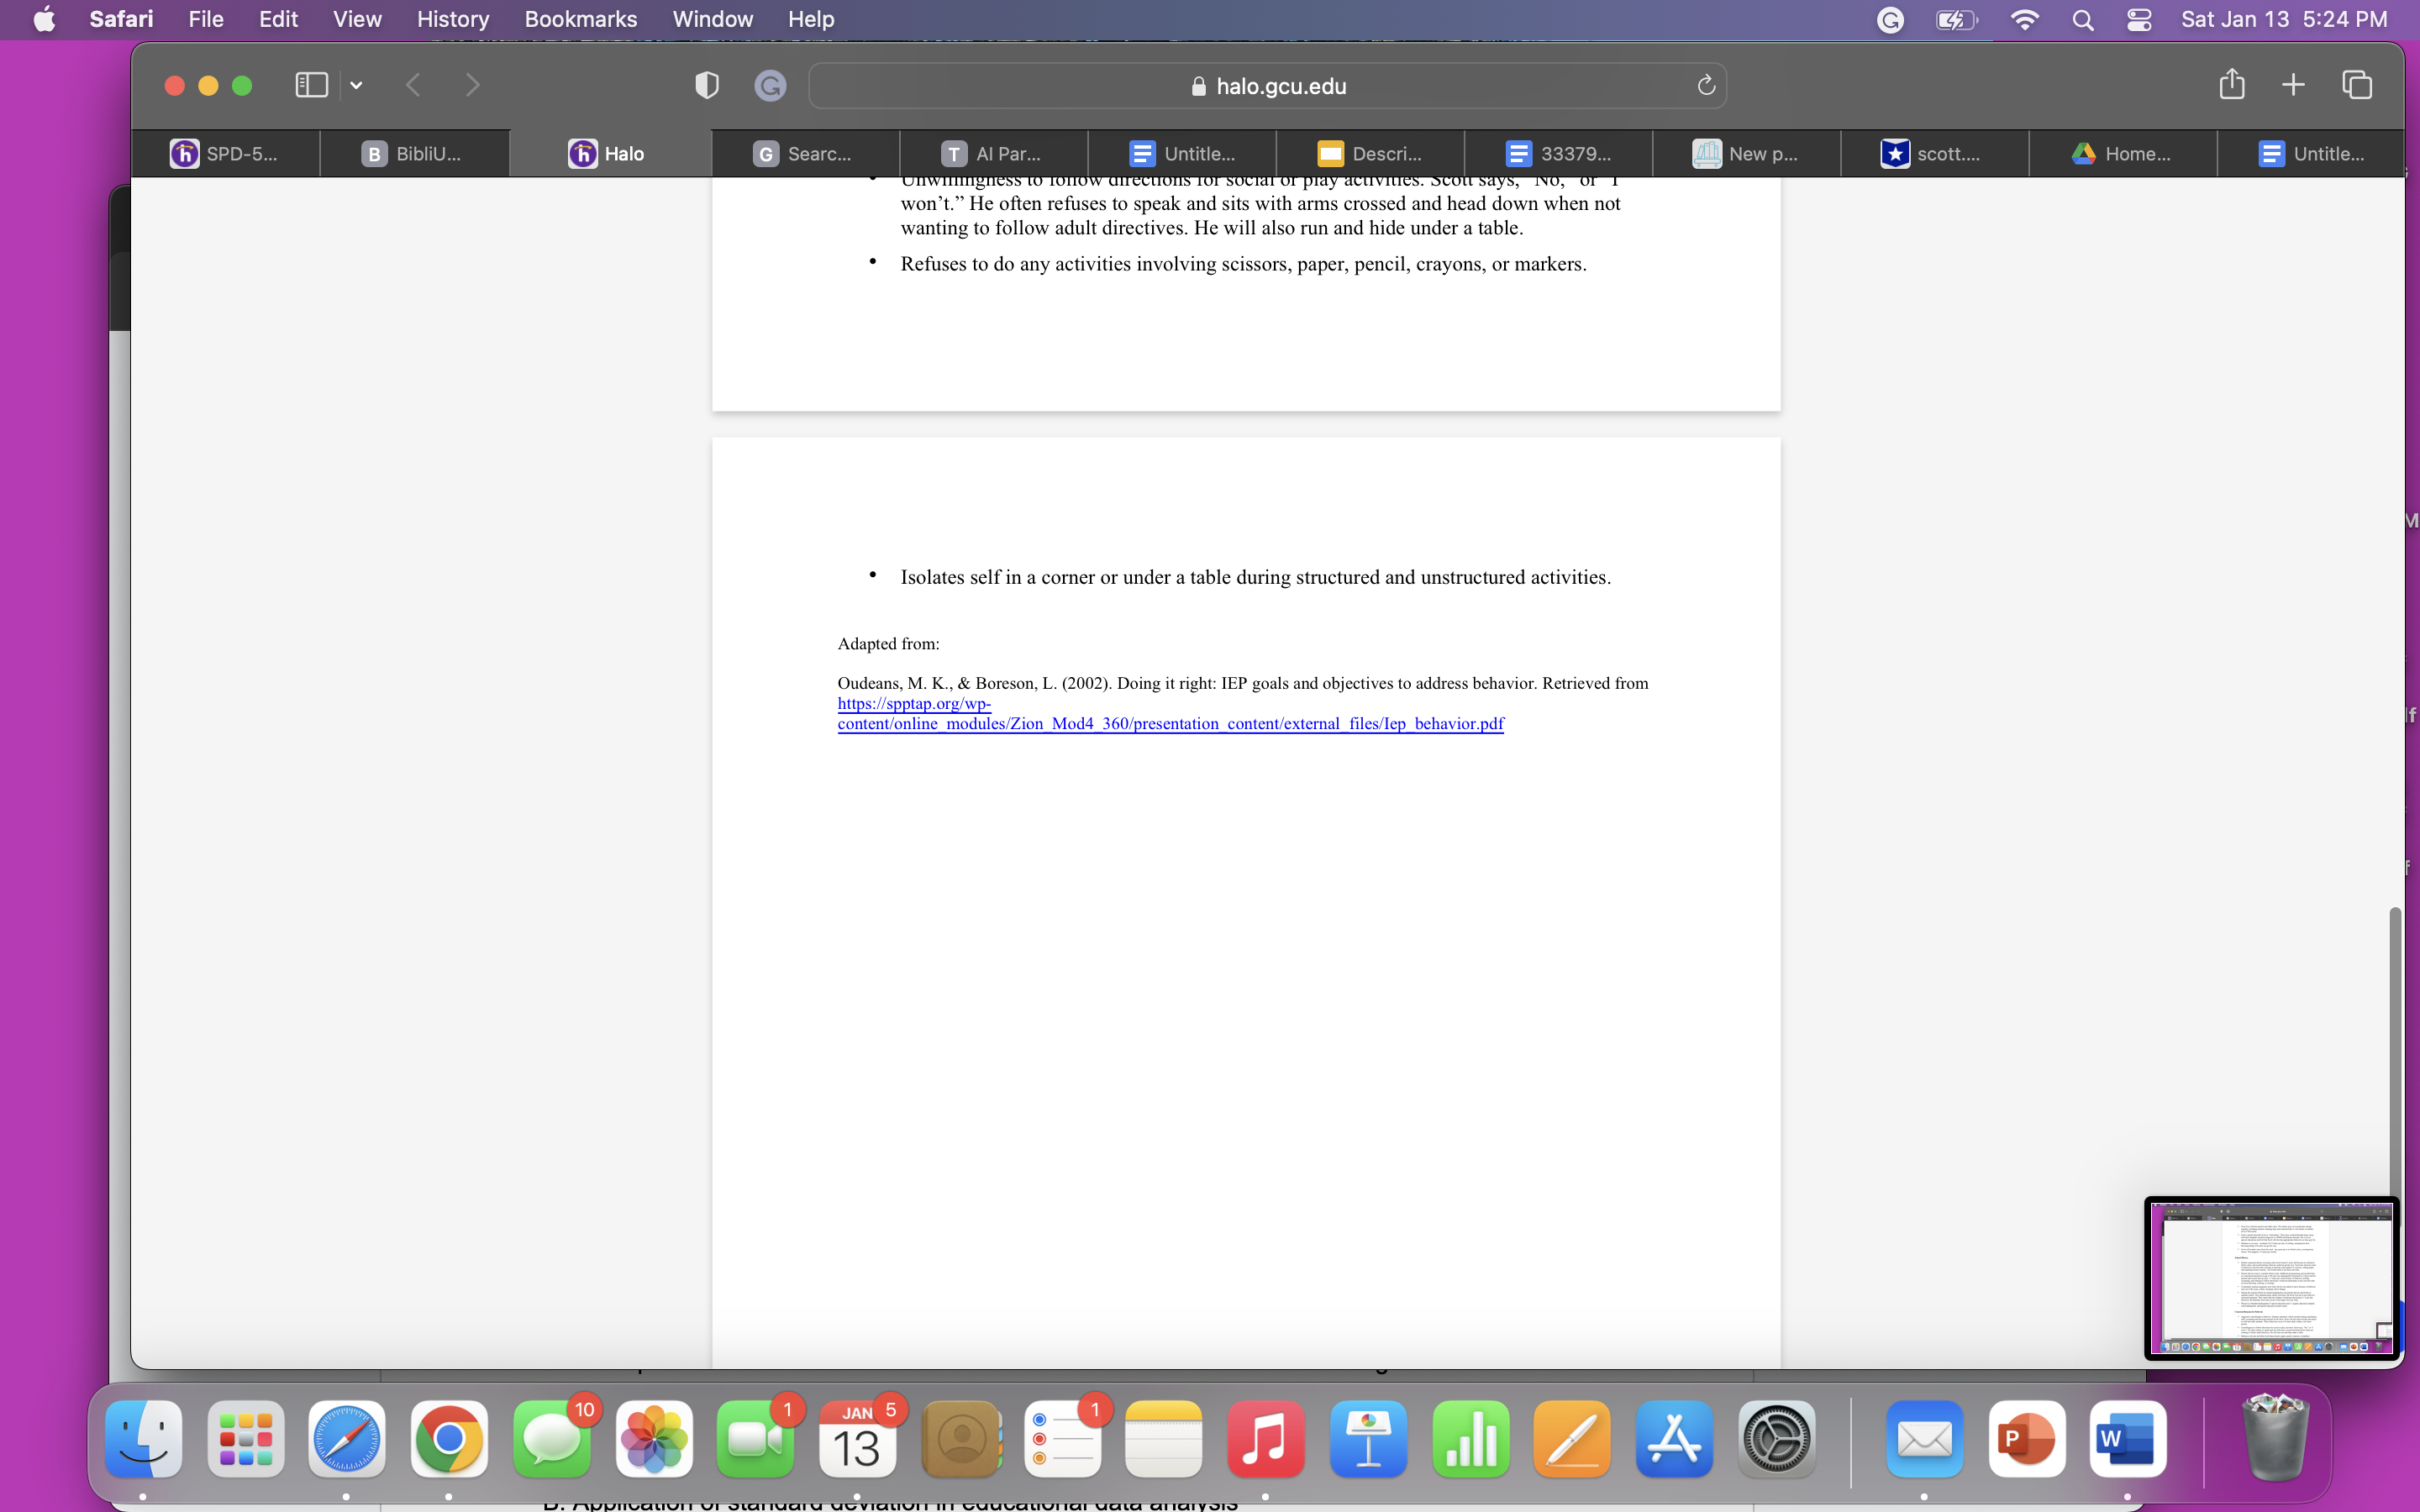The height and width of the screenshot is (1512, 2420).
Task: Open Microsoft Word from the Dock
Action: pos(2128,1438)
